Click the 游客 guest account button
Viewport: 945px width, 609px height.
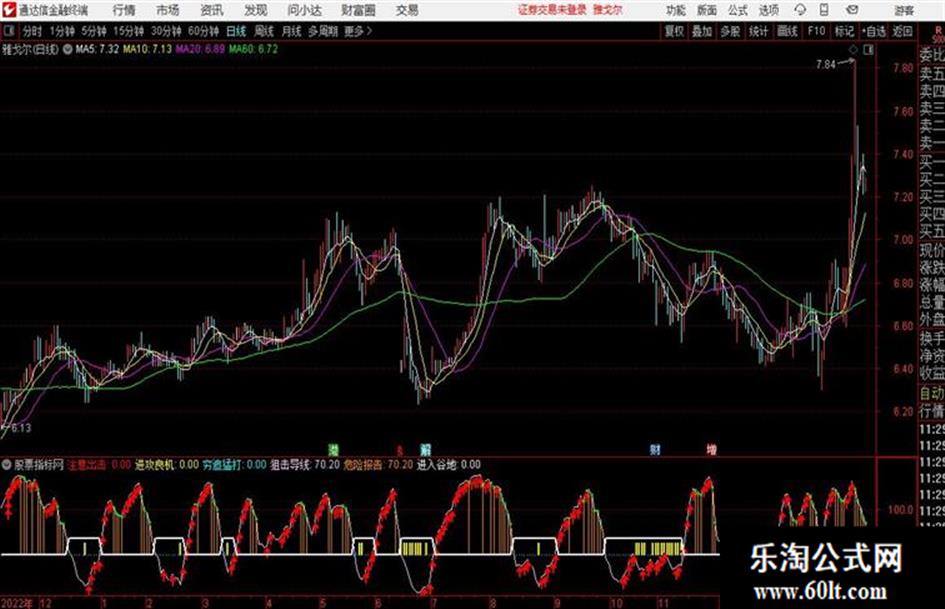pyautogui.click(x=904, y=10)
